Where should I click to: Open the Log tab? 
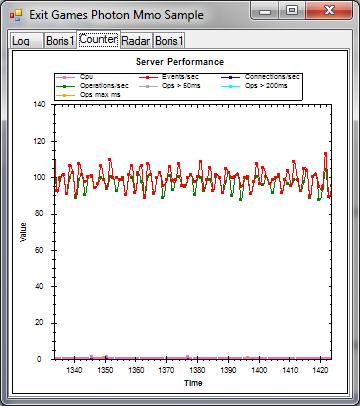(27, 41)
